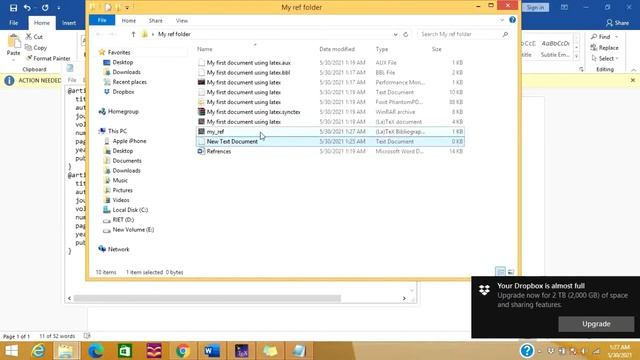Click the Word Save icon
This screenshot has height=360, width=640.
[x=13, y=7]
